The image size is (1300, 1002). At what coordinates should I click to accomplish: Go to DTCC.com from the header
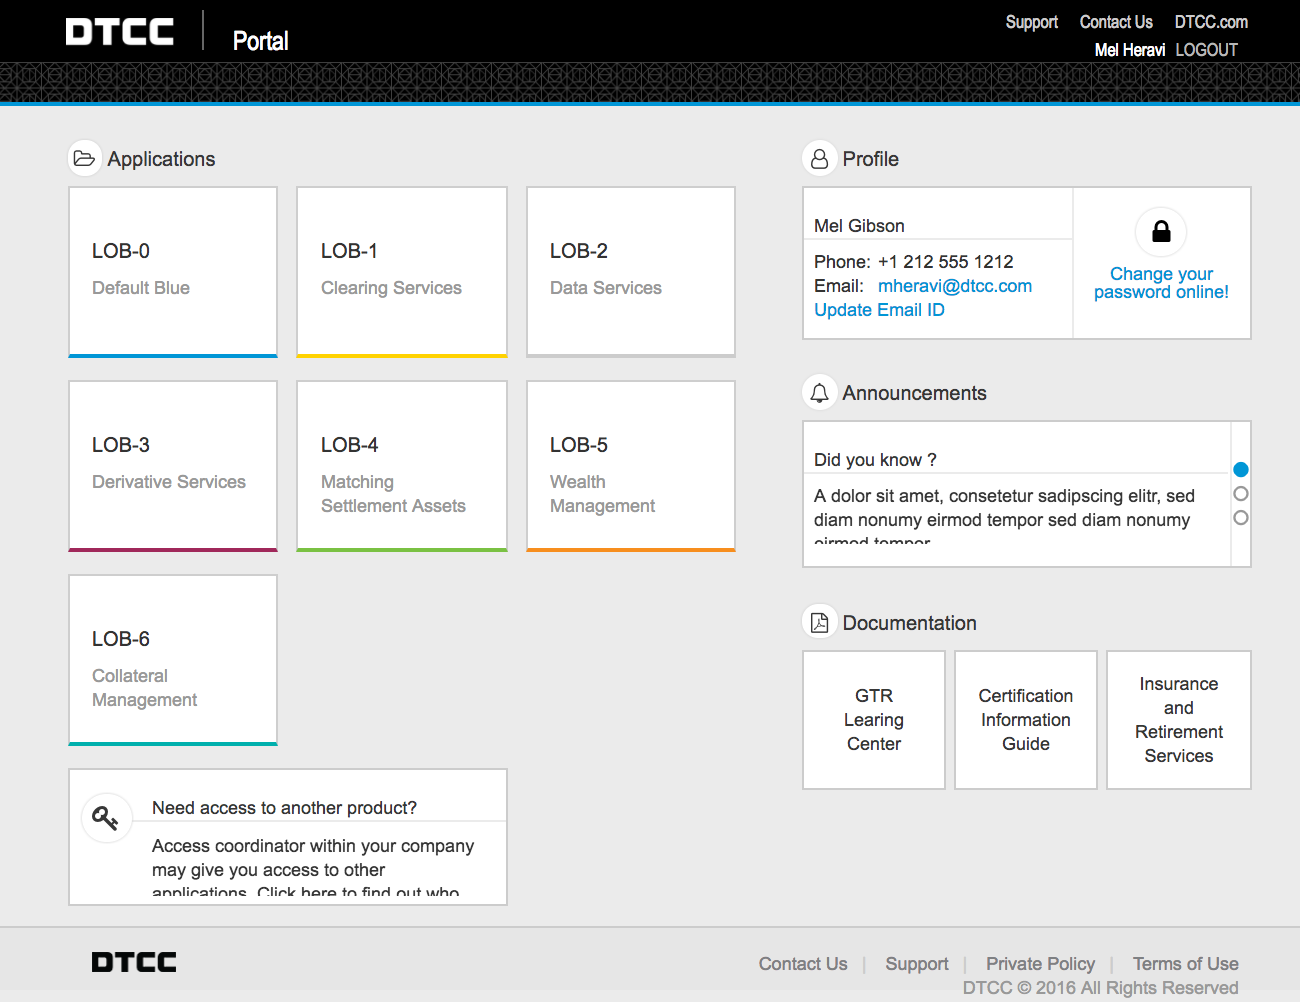pos(1211,22)
